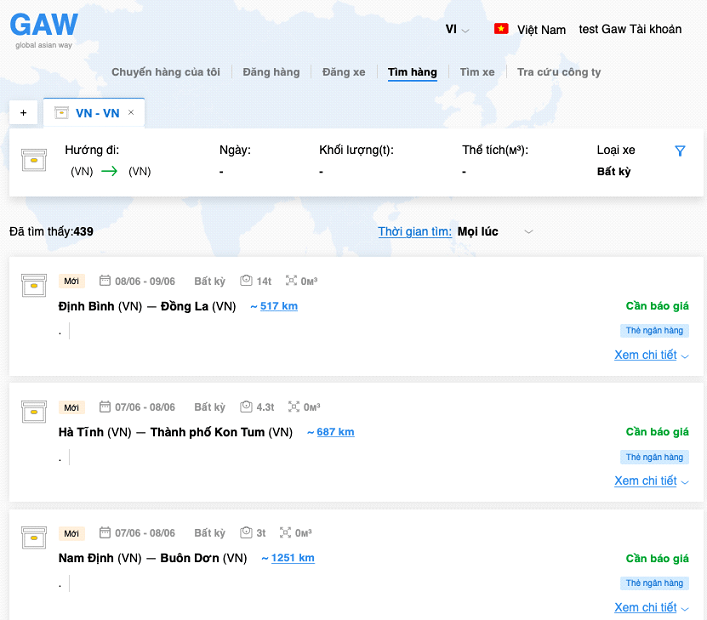Click the Vietnam flag icon
The height and width of the screenshot is (620, 707).
(x=501, y=29)
